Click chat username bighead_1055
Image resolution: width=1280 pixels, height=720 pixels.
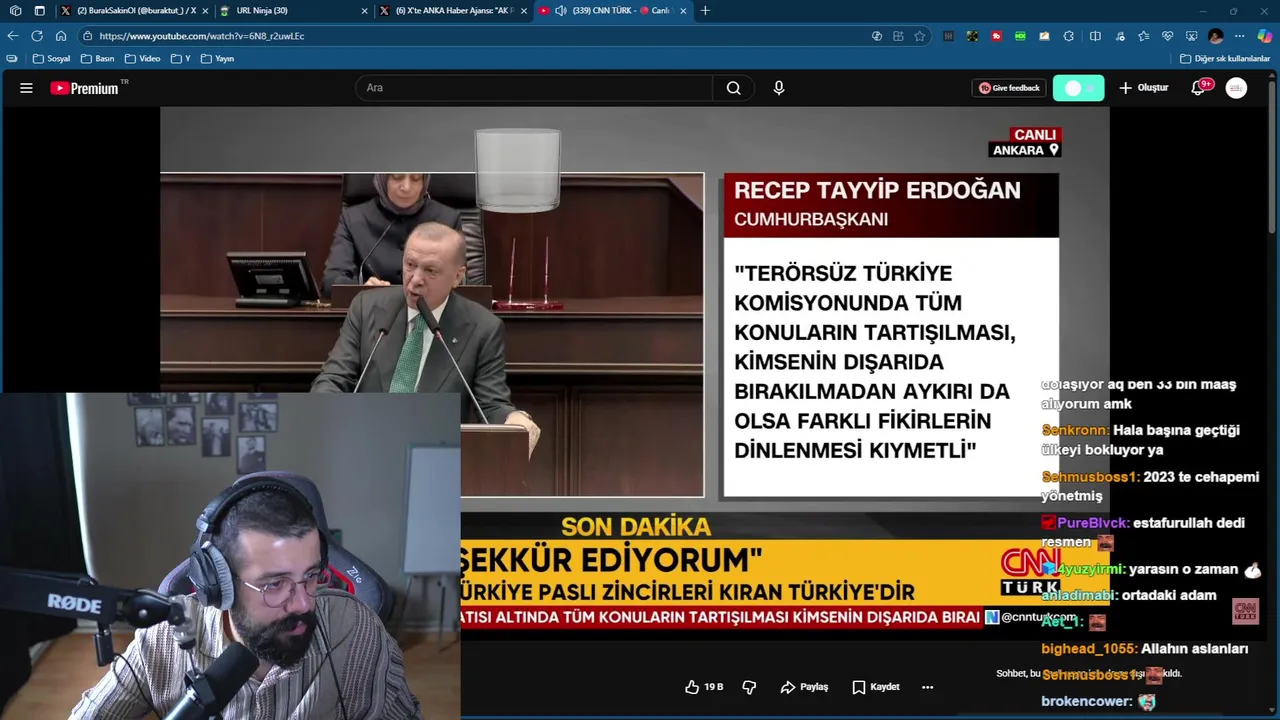click(x=1089, y=649)
